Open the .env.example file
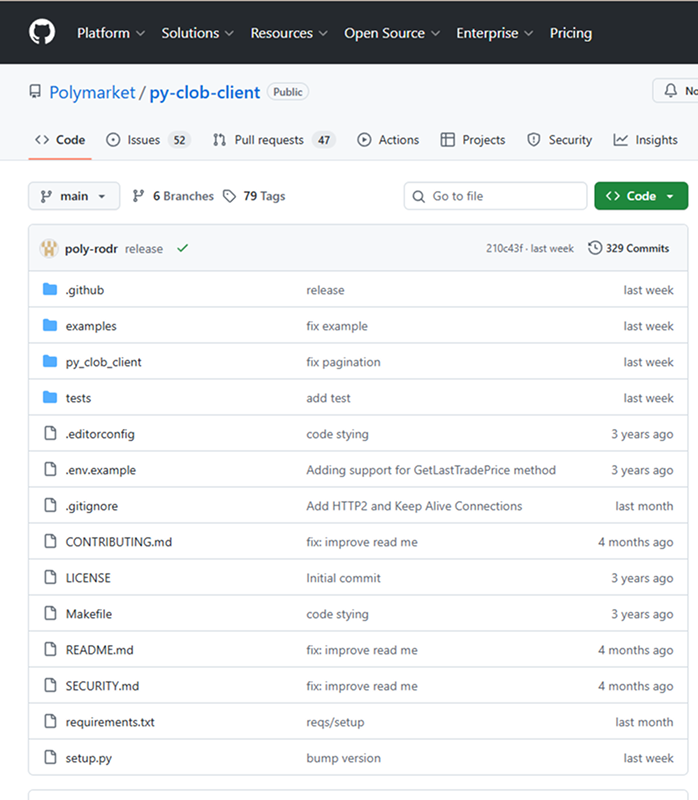 [x=101, y=470]
